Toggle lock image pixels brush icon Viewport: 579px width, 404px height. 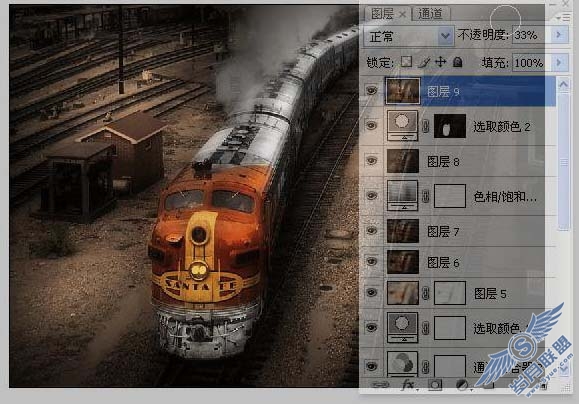425,62
